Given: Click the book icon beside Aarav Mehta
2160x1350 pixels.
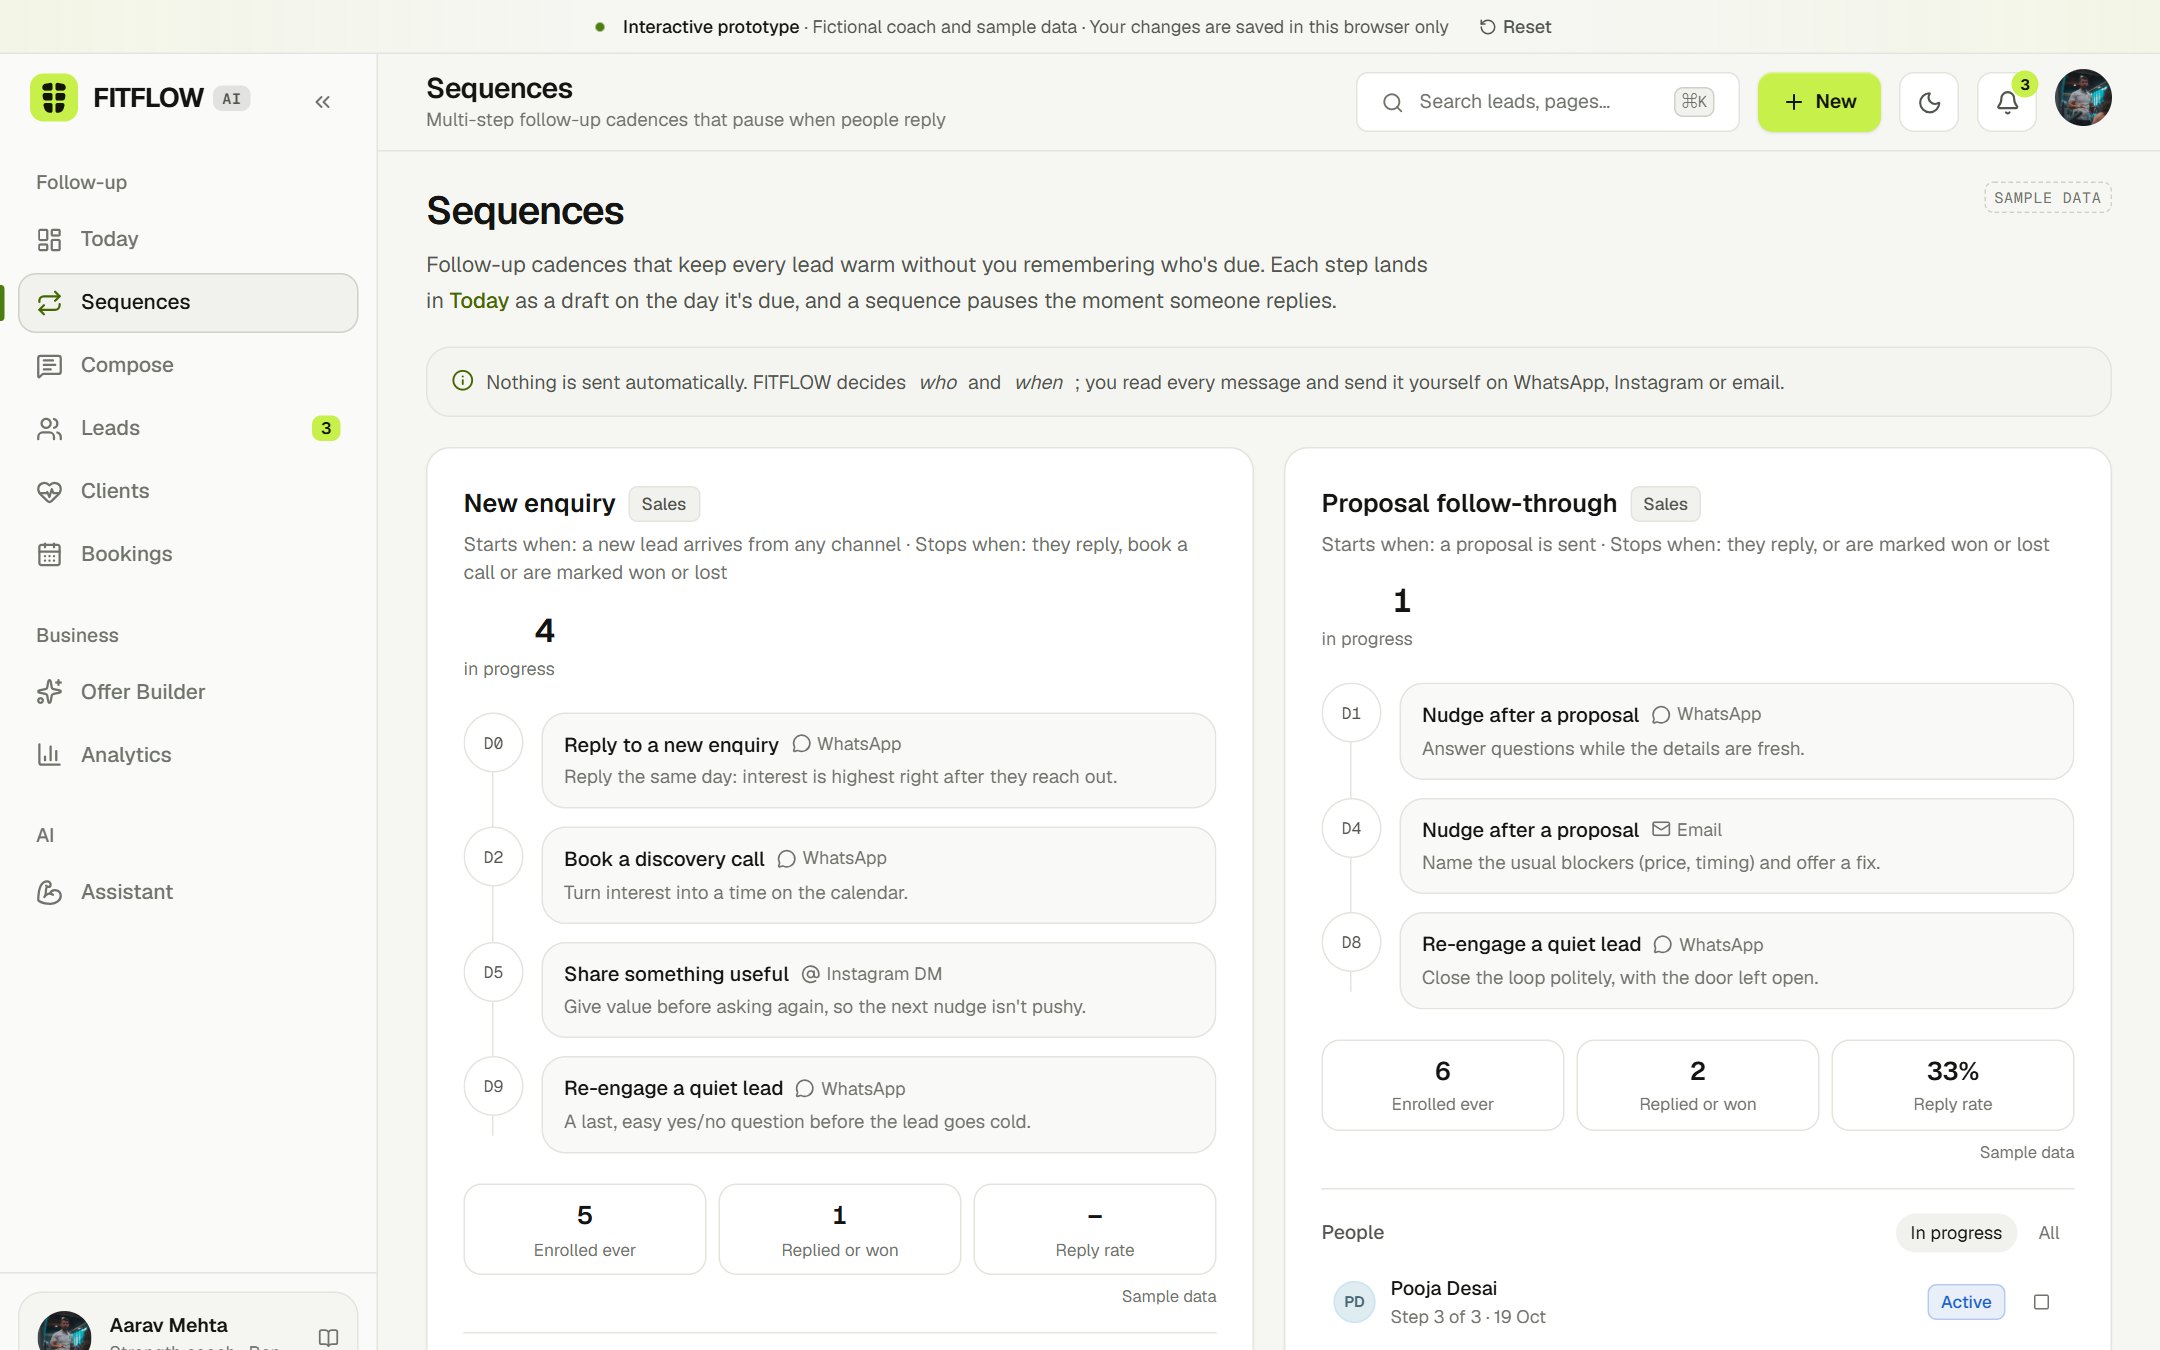Looking at the screenshot, I should point(328,1337).
